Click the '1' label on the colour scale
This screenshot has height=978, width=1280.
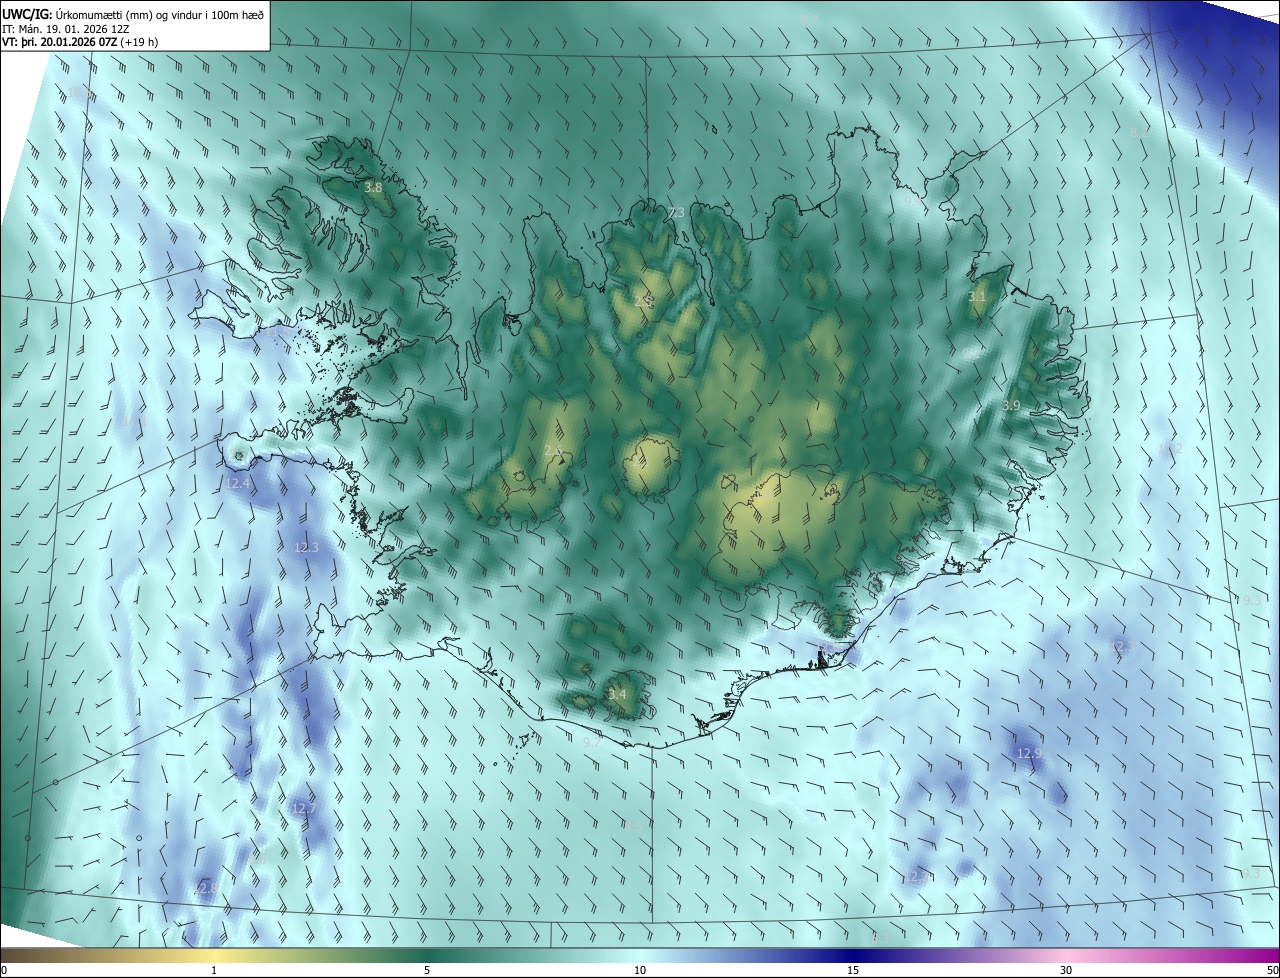click(x=214, y=971)
